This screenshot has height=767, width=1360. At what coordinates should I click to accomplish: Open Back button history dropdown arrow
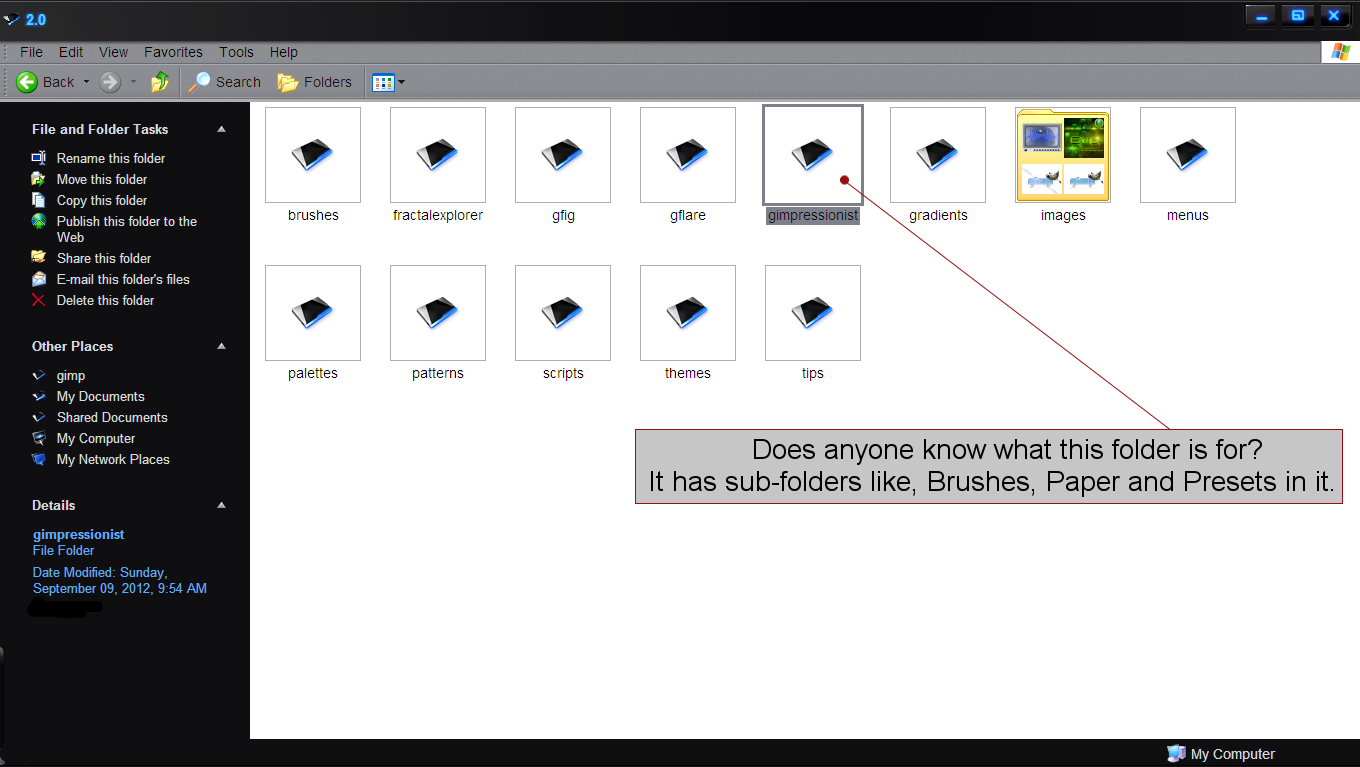pyautogui.click(x=86, y=82)
